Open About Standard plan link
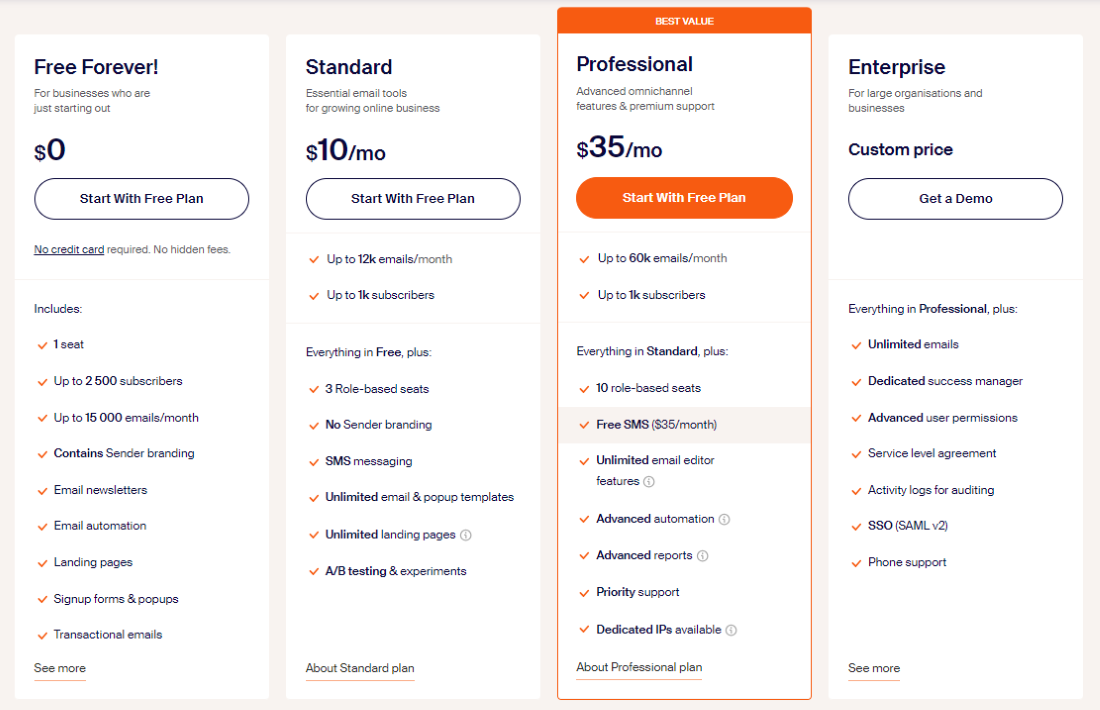The height and width of the screenshot is (710, 1100). [360, 668]
